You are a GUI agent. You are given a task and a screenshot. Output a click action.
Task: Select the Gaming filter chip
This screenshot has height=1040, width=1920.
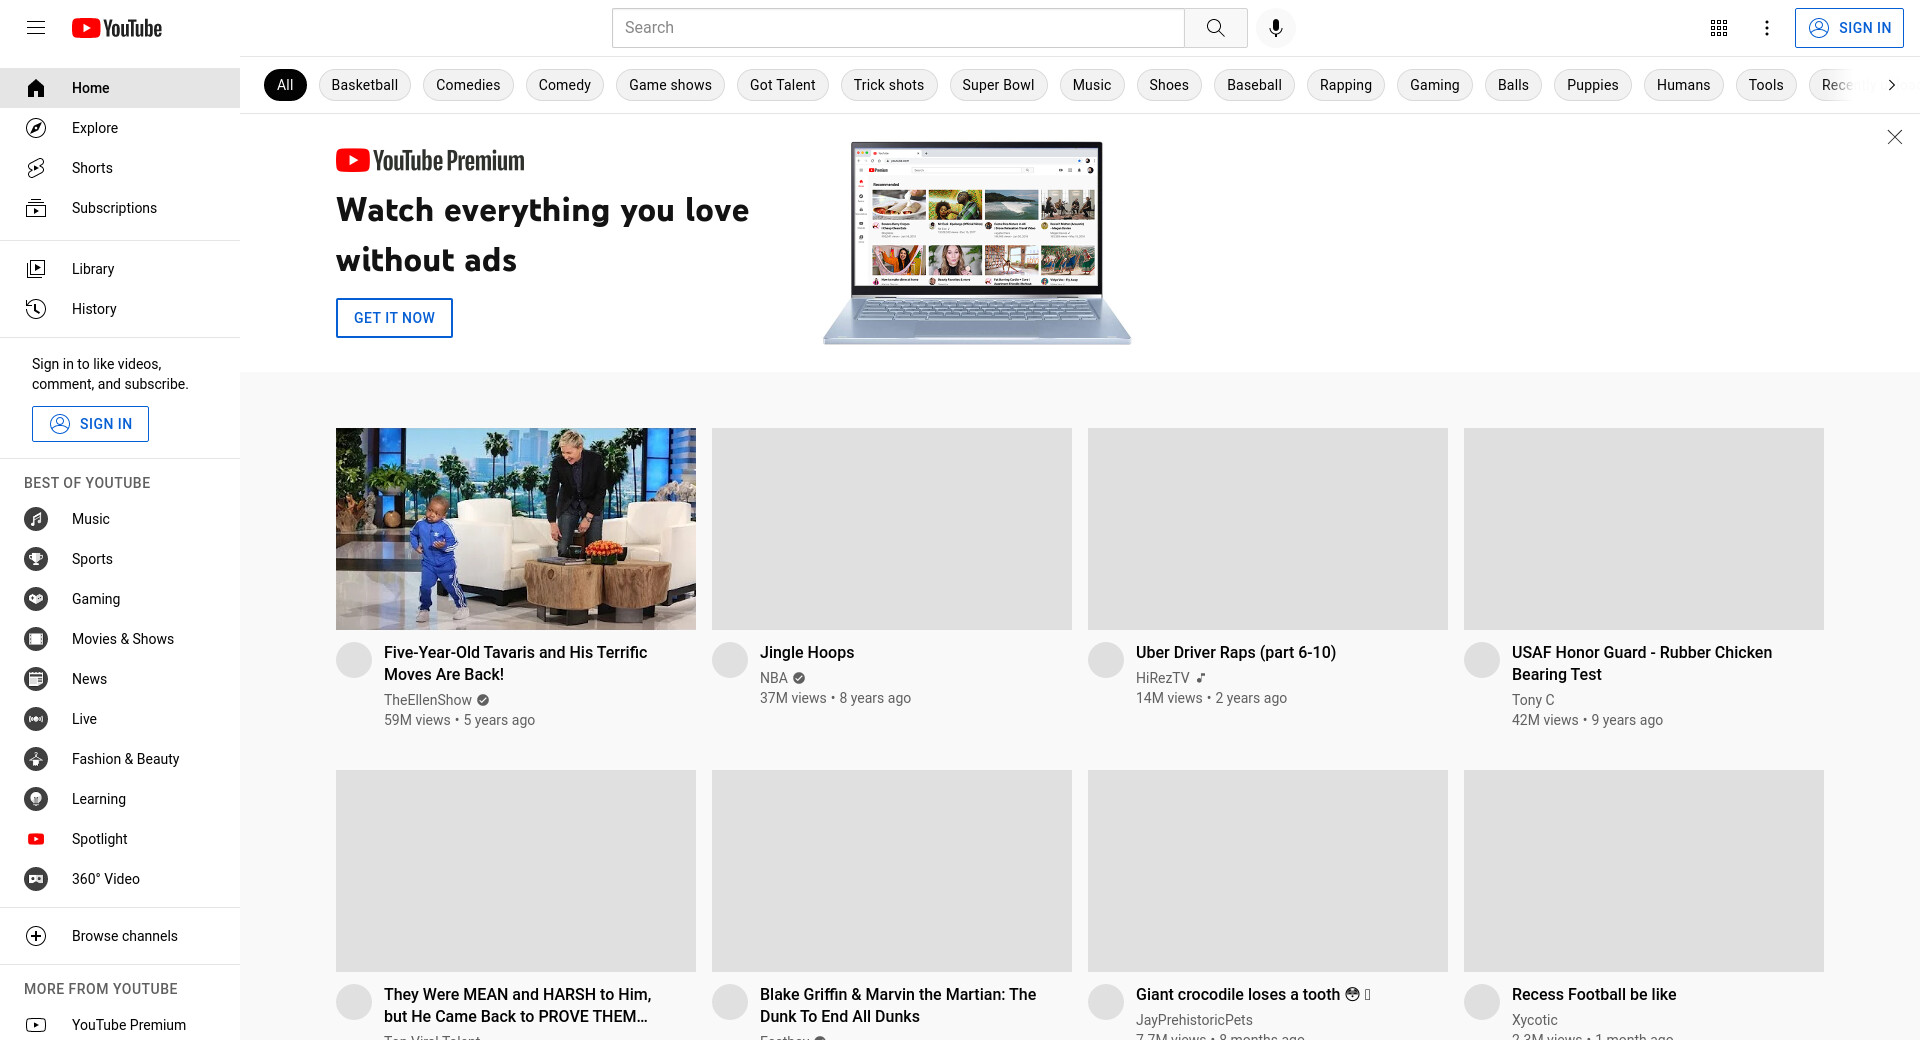[x=1435, y=85]
